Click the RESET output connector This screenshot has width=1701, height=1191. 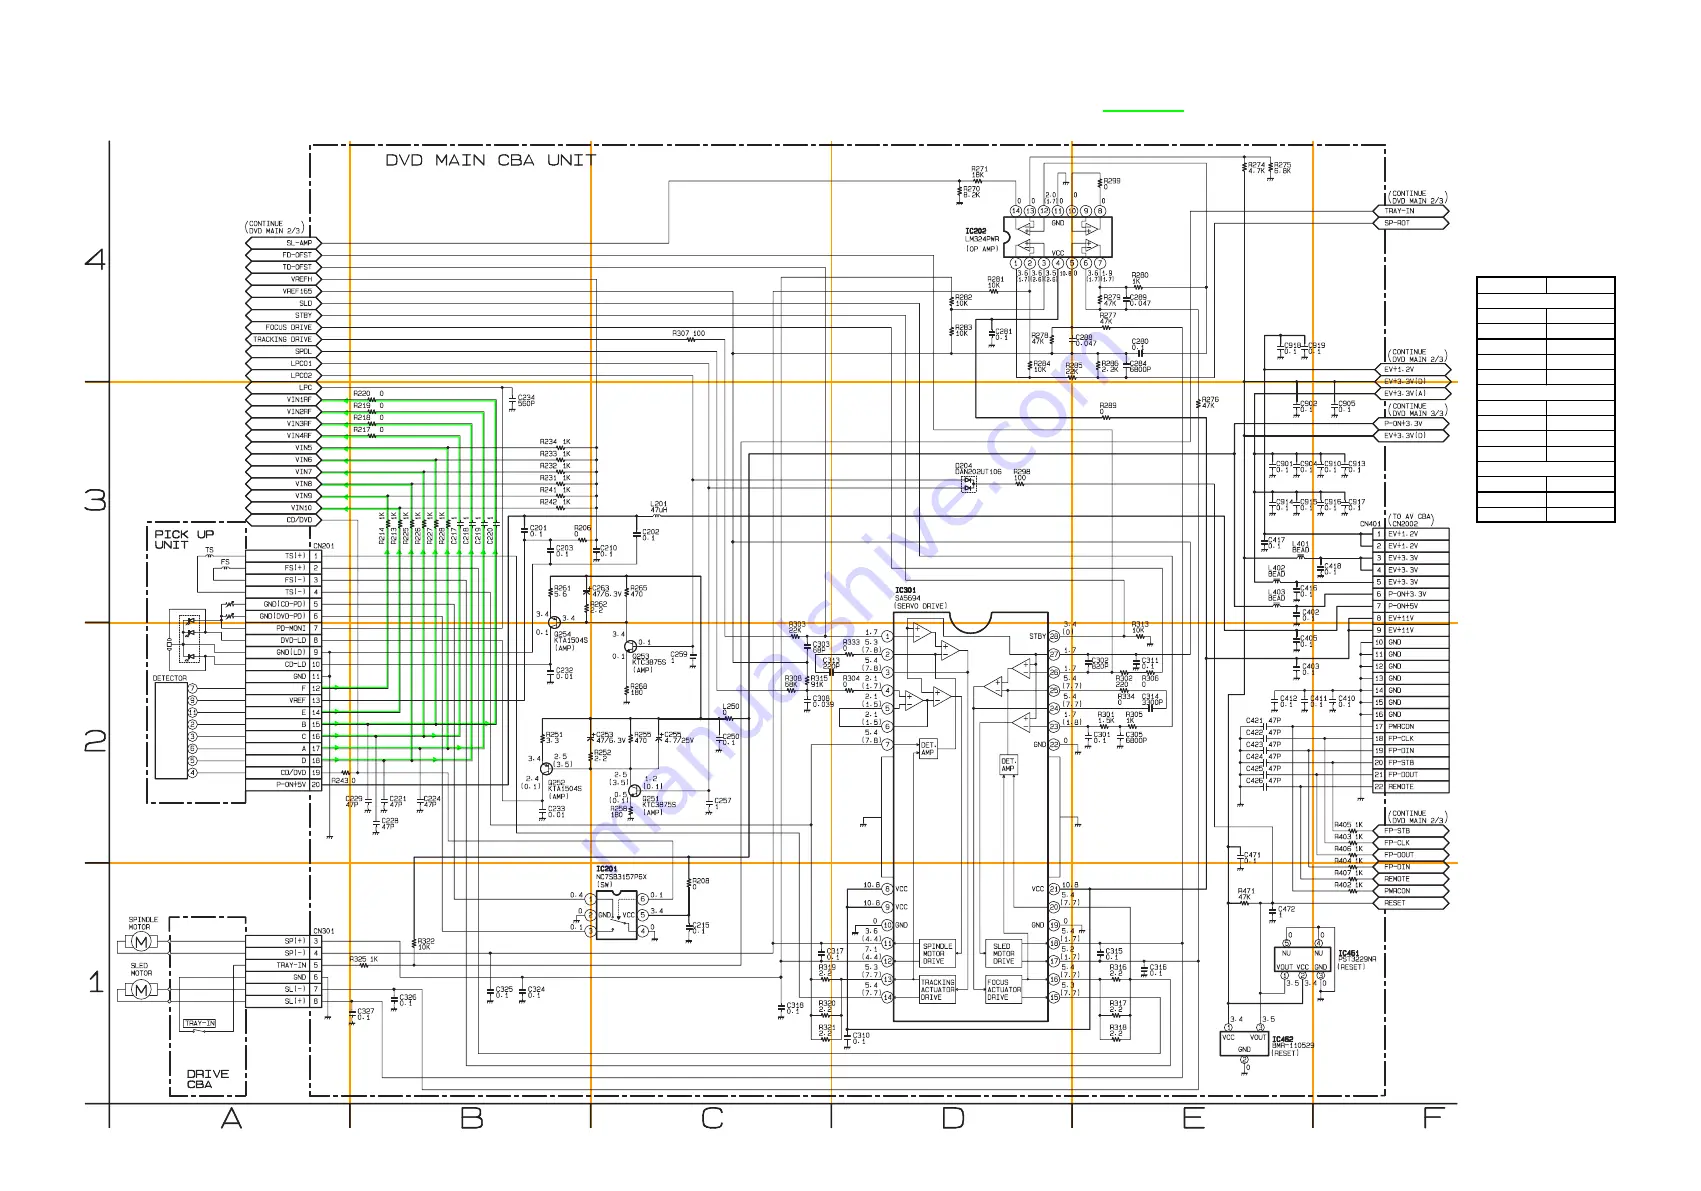1411,903
